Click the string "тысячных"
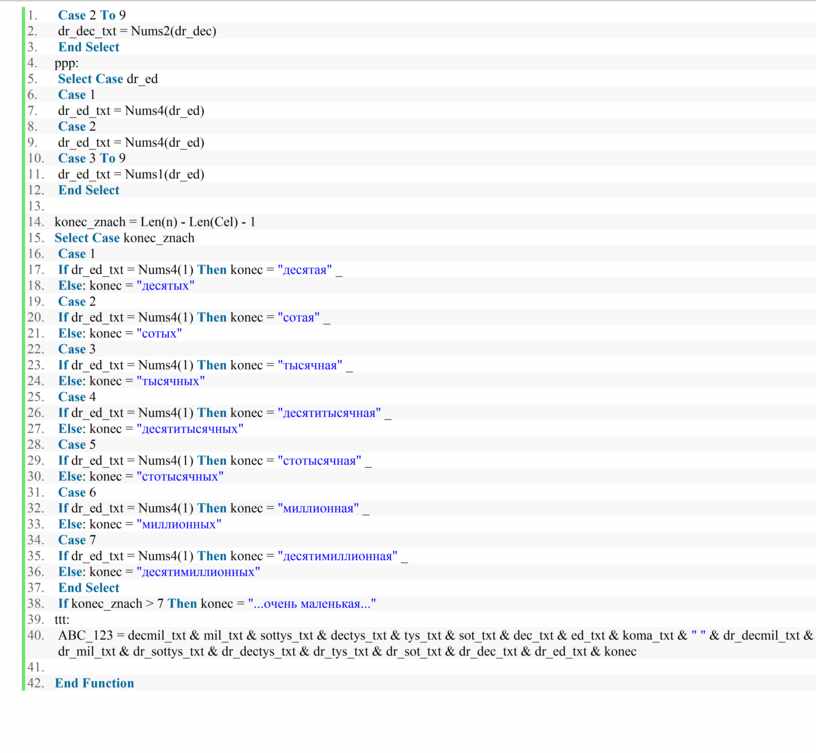The width and height of the screenshot is (816, 753). (x=171, y=381)
